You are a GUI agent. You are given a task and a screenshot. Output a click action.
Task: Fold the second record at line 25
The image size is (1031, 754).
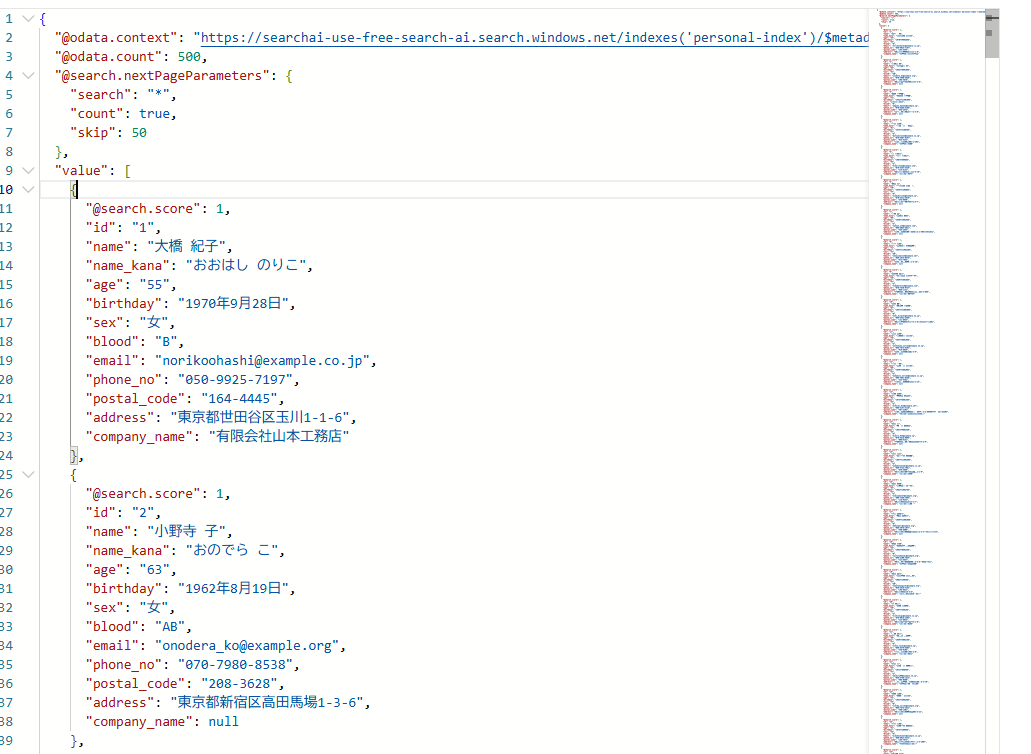pos(27,475)
